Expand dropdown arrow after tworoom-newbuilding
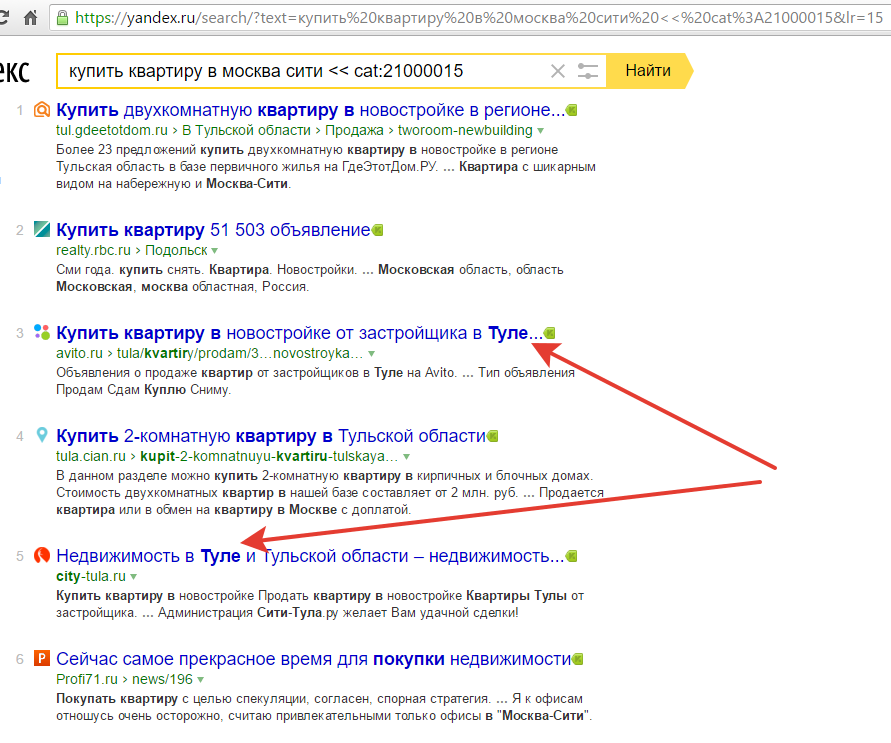Image resolution: width=891 pixels, height=743 pixels. click(x=540, y=131)
